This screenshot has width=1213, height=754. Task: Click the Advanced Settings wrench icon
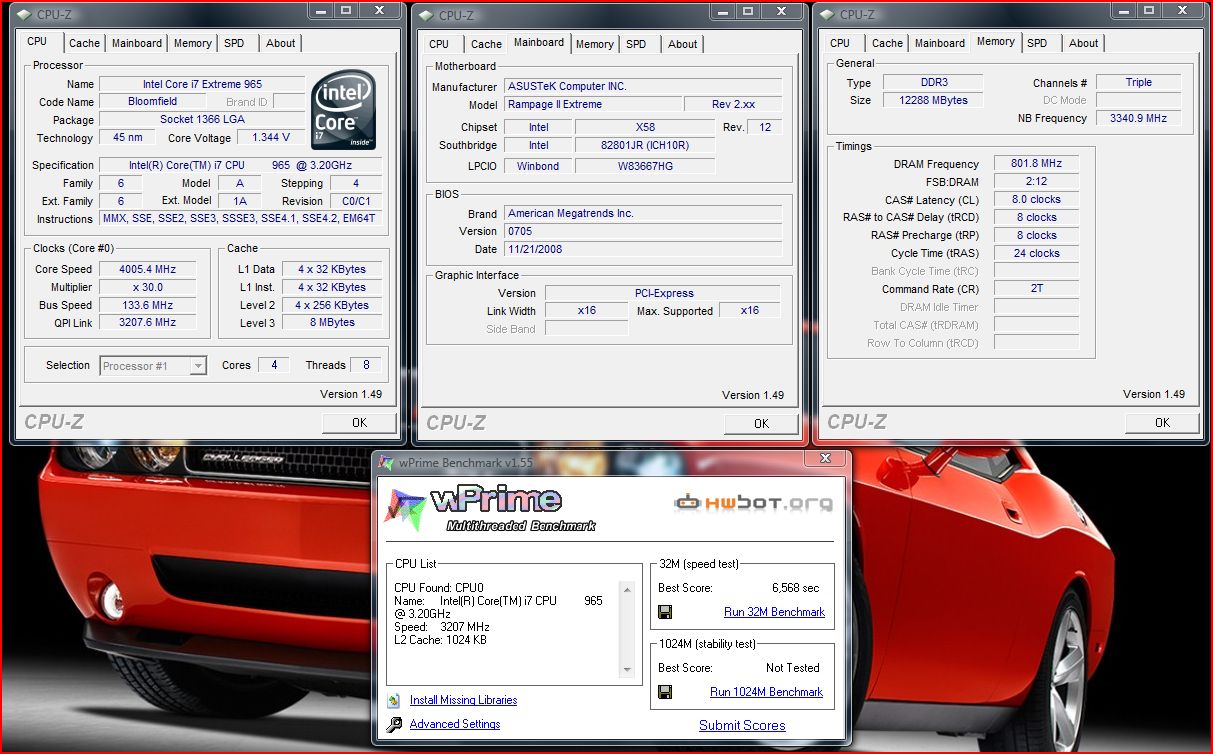point(393,724)
